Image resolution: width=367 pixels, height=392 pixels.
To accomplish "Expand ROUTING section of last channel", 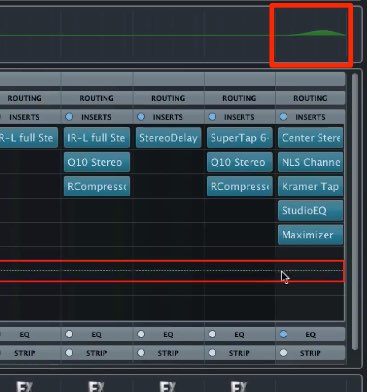I will [x=310, y=98].
